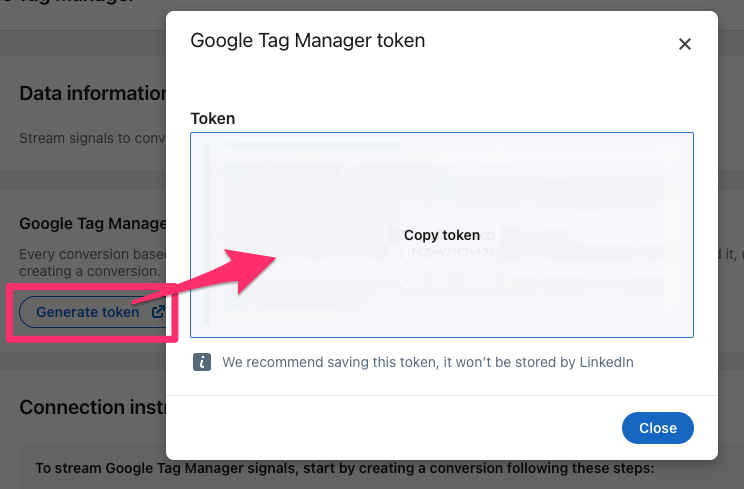
Task: Click the Every conversion based description text
Action: point(93,254)
